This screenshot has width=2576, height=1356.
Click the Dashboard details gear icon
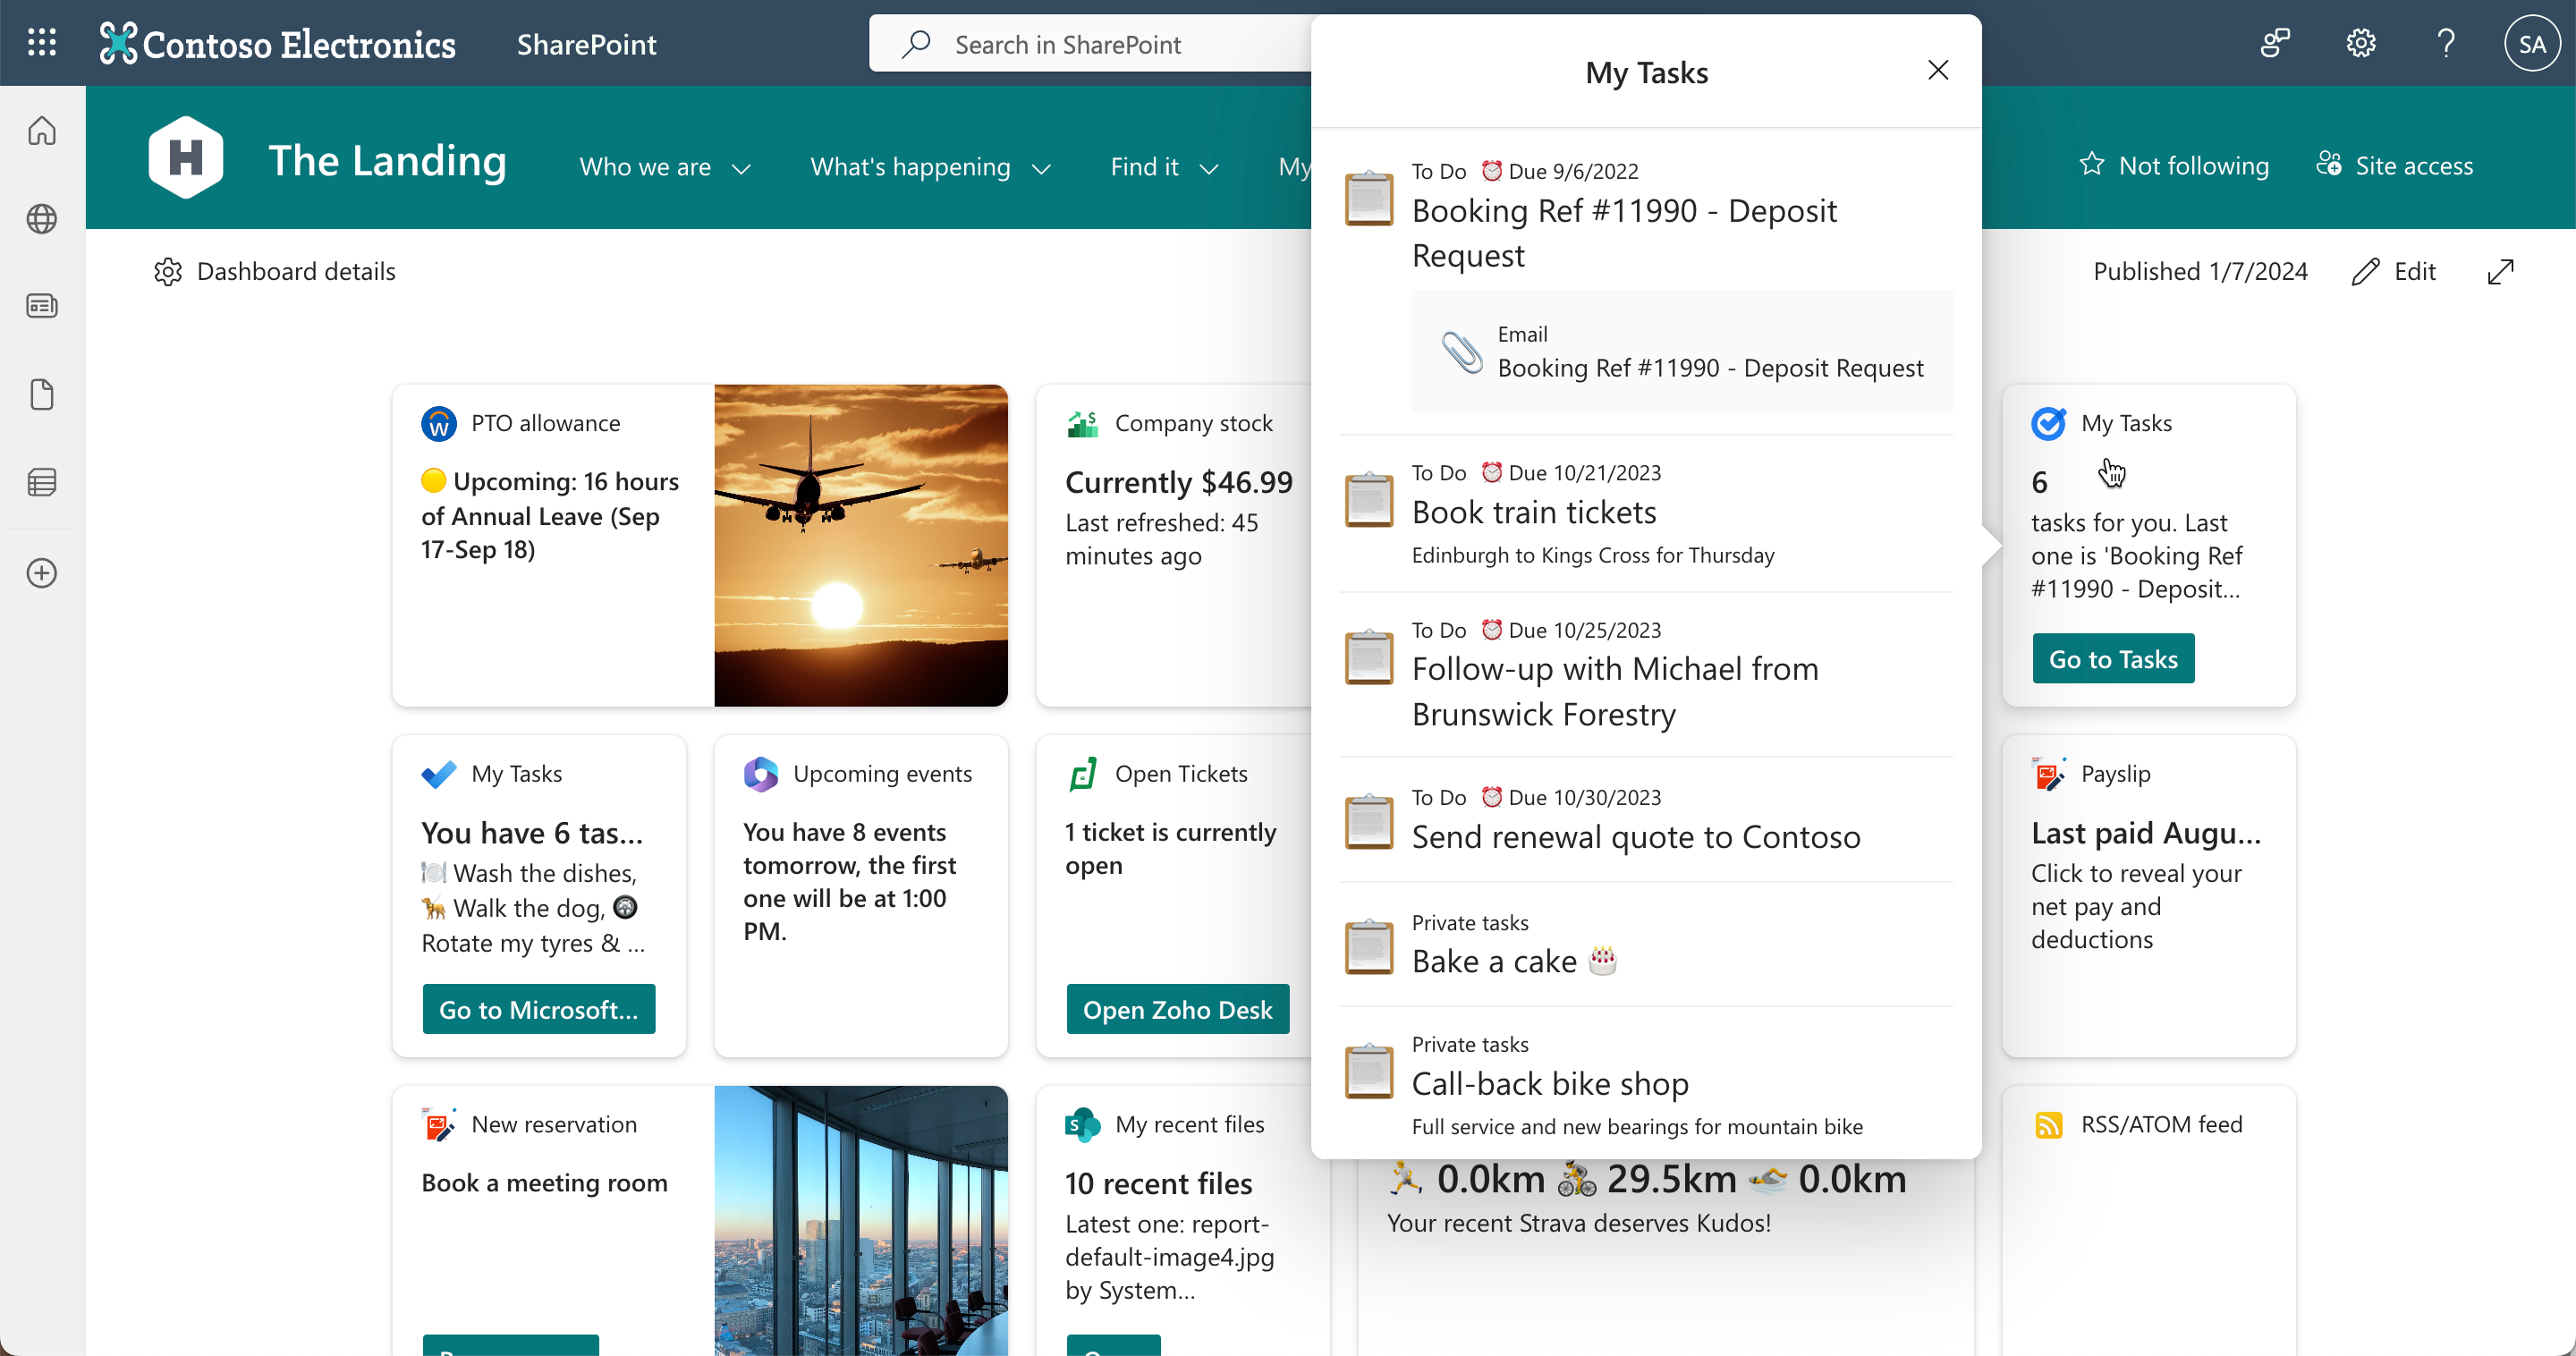[168, 271]
